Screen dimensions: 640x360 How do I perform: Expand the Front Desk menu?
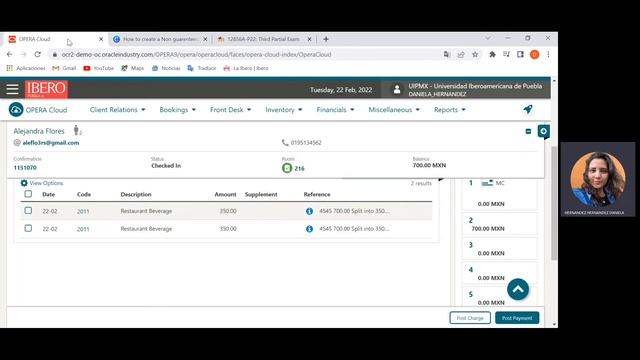tap(230, 109)
